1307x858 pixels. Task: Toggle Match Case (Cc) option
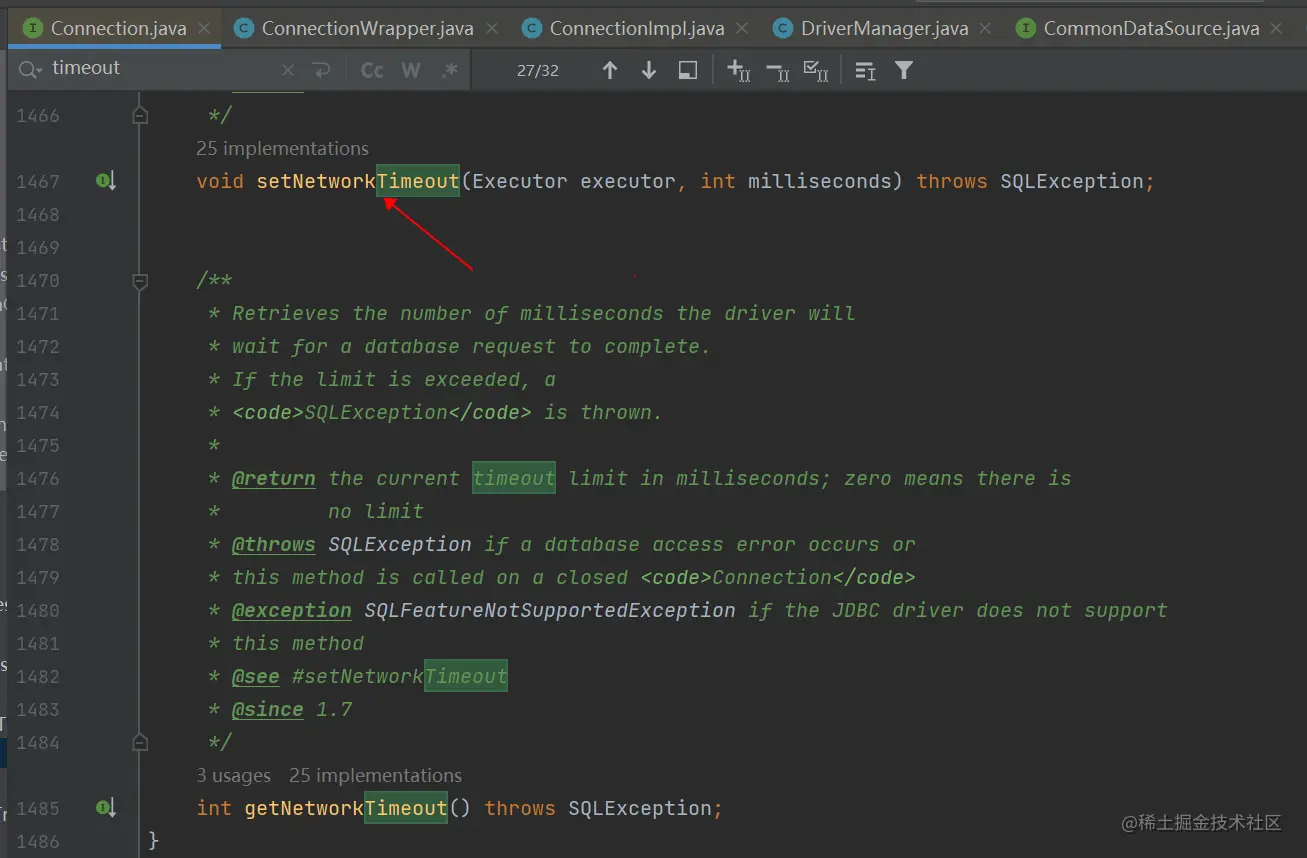click(372, 70)
